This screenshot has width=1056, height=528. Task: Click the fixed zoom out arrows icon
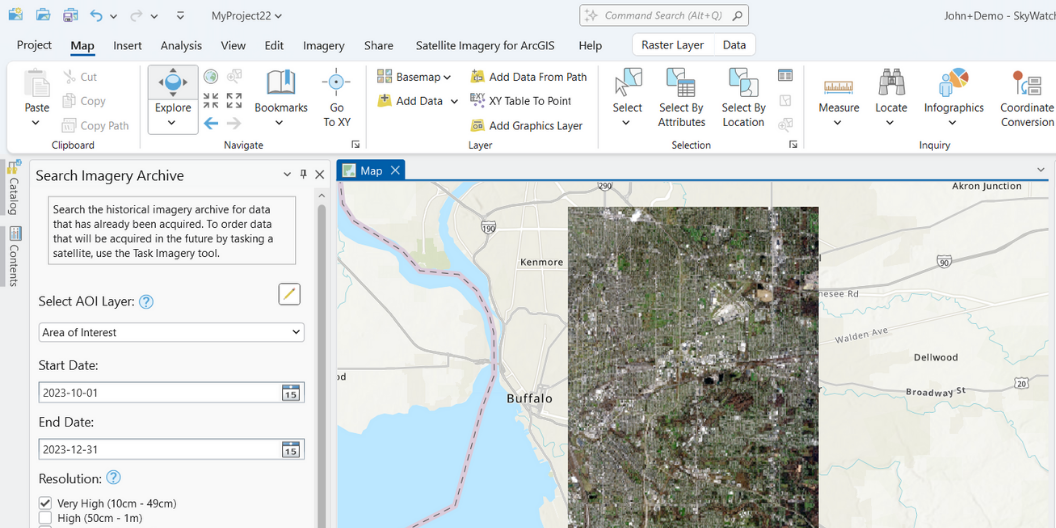click(x=234, y=100)
